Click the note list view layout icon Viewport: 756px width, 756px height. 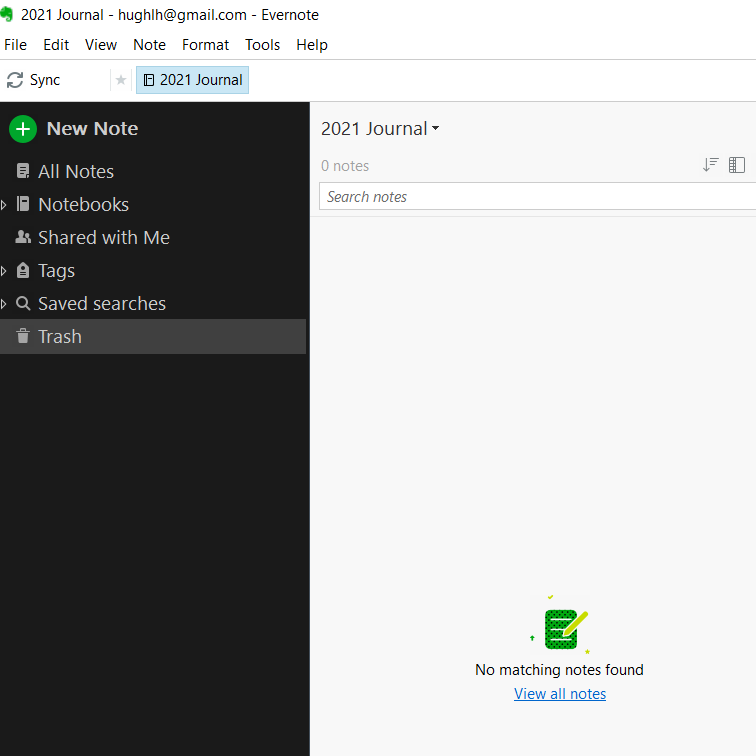point(737,165)
